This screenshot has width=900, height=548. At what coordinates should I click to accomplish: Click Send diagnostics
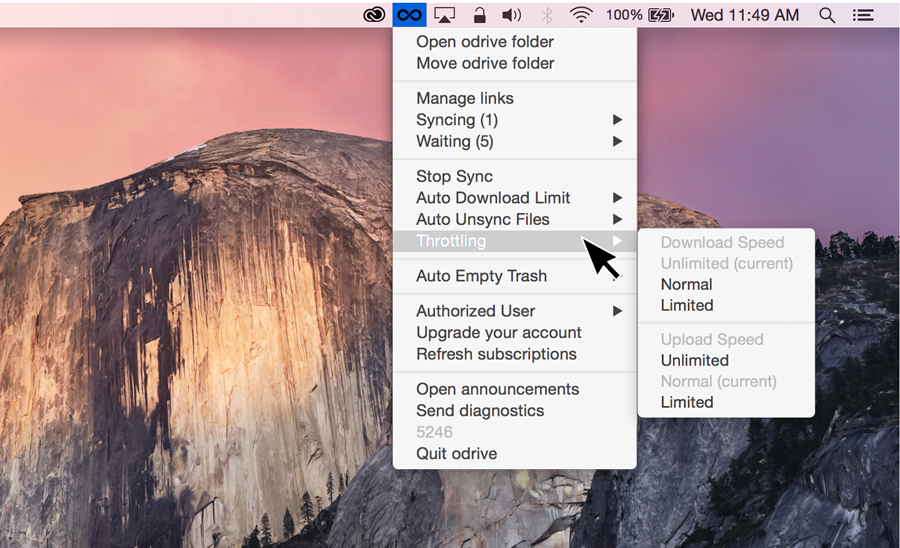point(514,411)
